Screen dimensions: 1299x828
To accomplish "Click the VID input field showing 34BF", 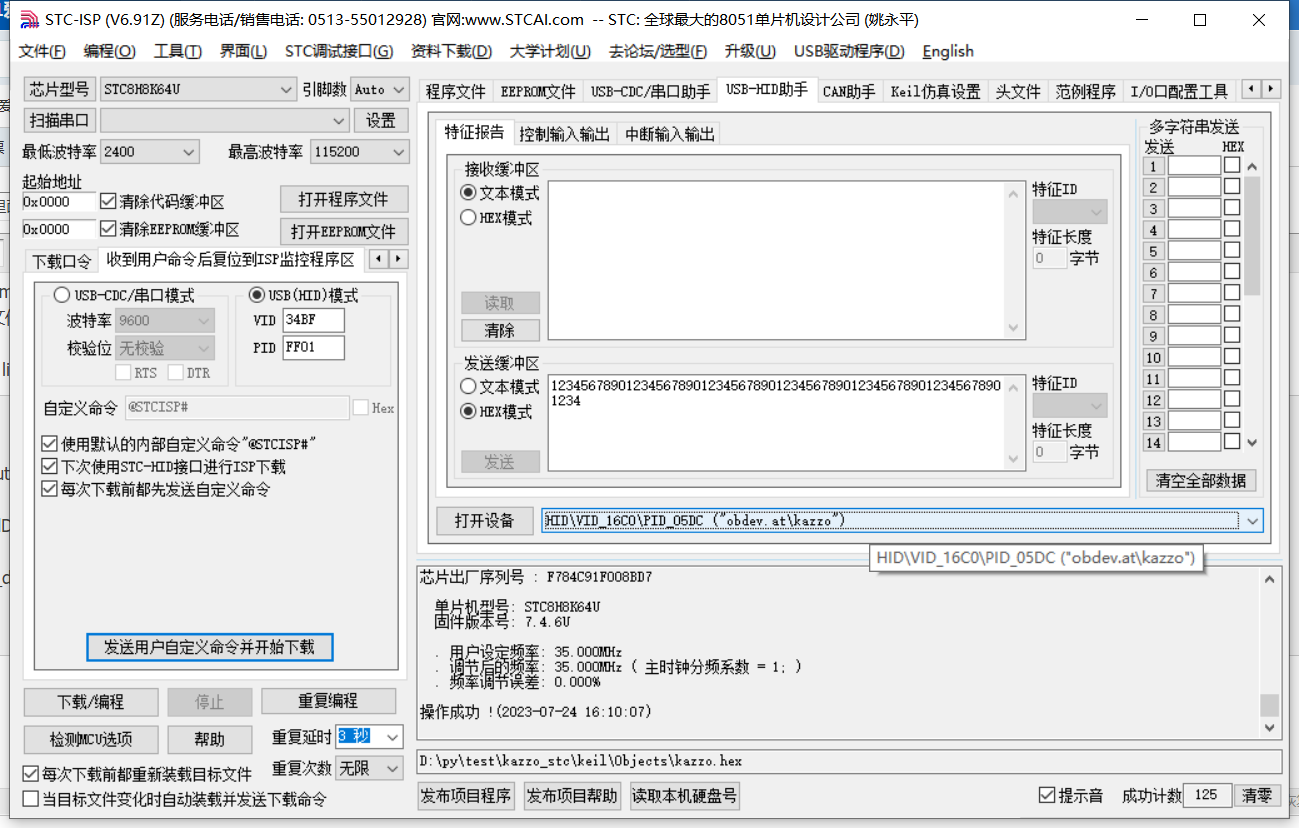I will [313, 320].
